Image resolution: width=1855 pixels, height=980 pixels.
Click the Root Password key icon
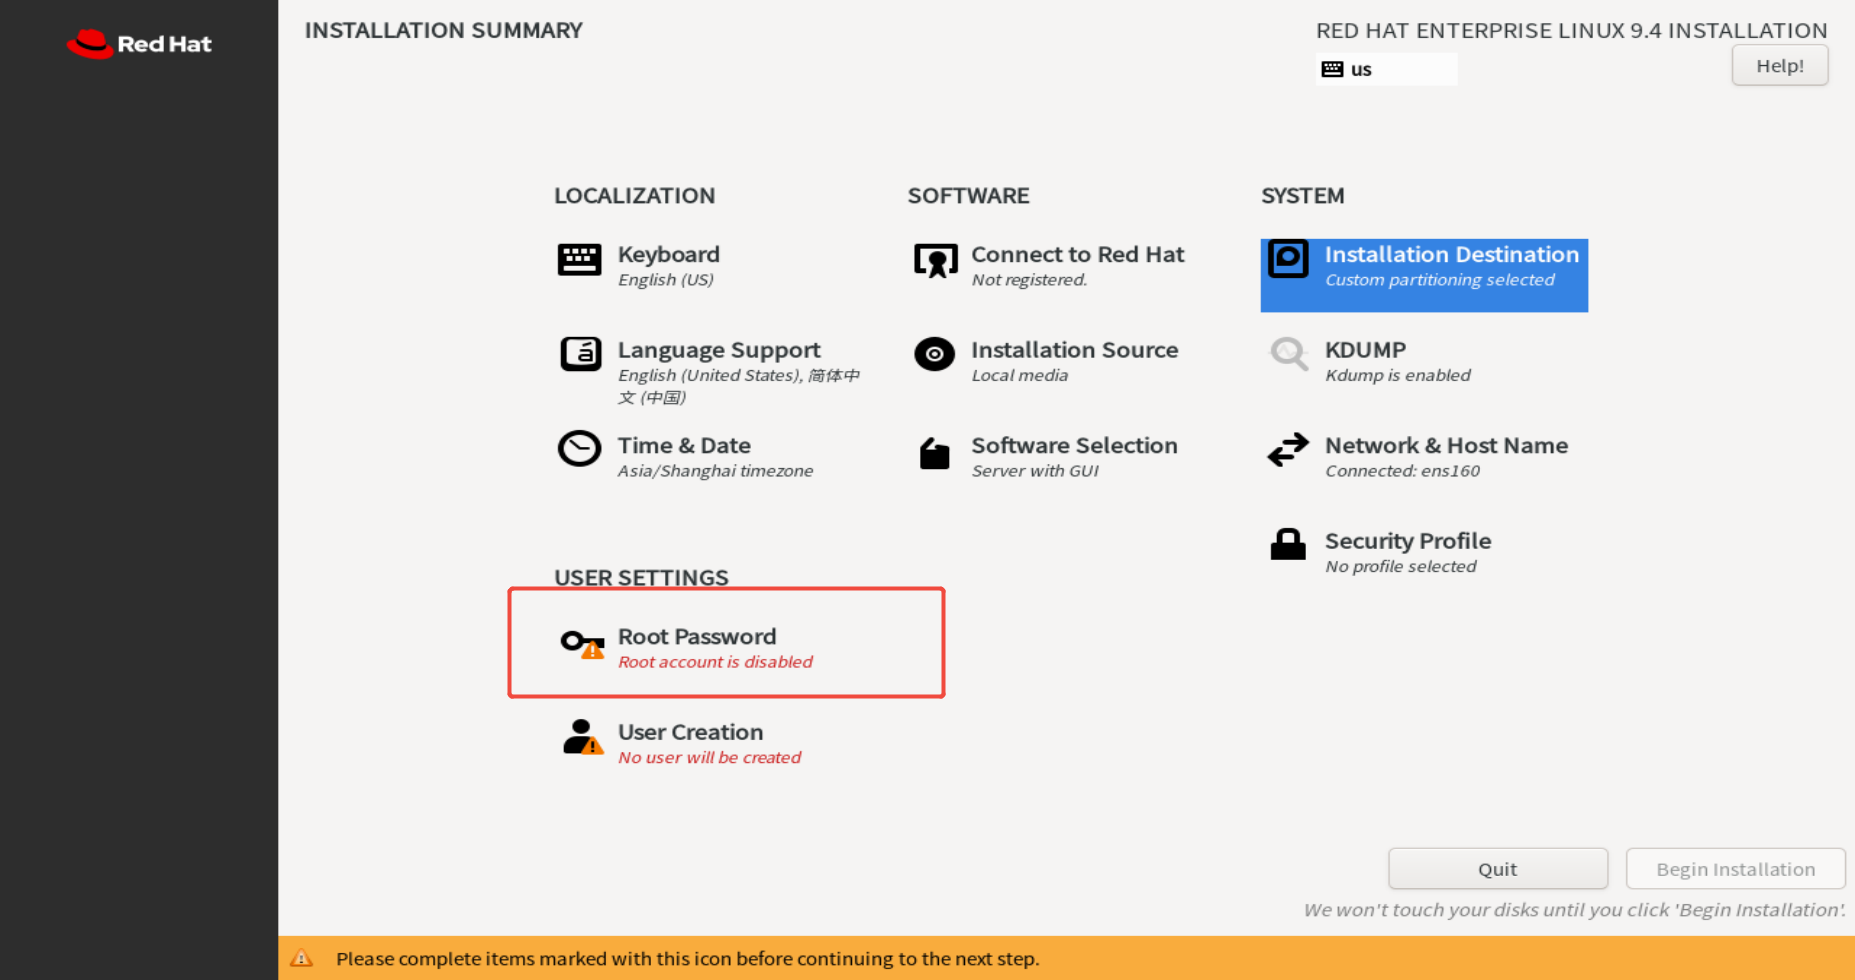pyautogui.click(x=582, y=644)
